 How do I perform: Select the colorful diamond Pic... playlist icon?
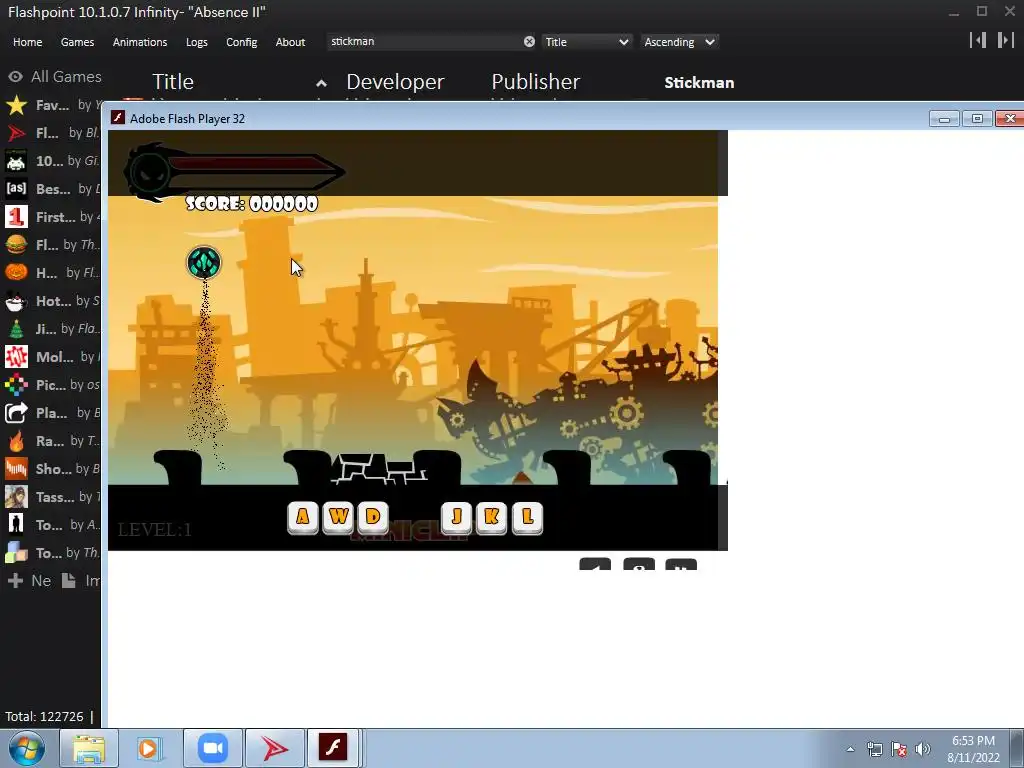pyautogui.click(x=16, y=385)
